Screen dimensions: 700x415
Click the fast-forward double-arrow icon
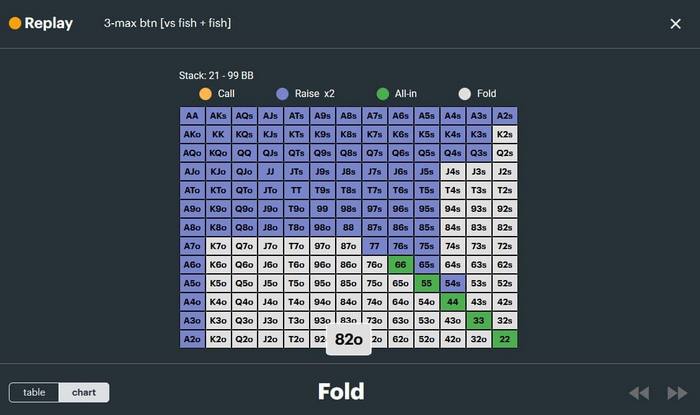[677, 393]
